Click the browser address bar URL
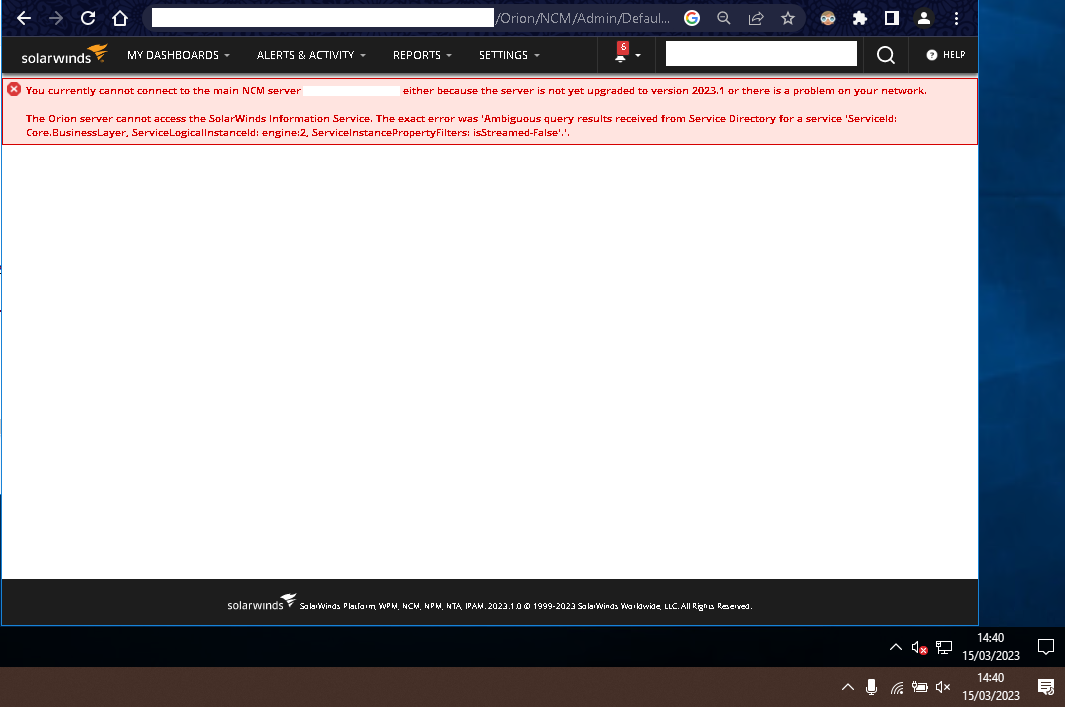Screen dimensions: 1065x707 [x=411, y=18]
